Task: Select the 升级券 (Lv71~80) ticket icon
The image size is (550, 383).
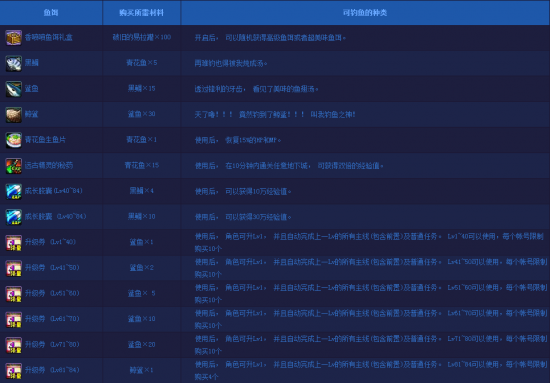Action: (x=14, y=345)
